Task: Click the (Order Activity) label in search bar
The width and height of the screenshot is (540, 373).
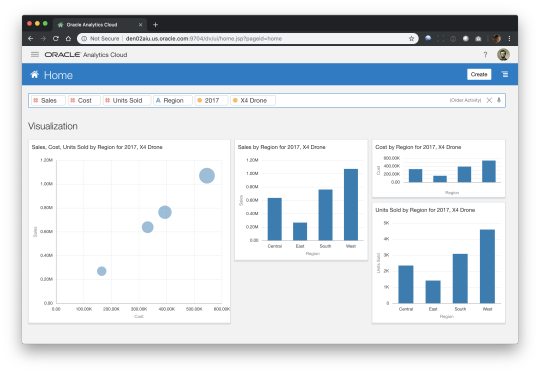Action: click(465, 100)
